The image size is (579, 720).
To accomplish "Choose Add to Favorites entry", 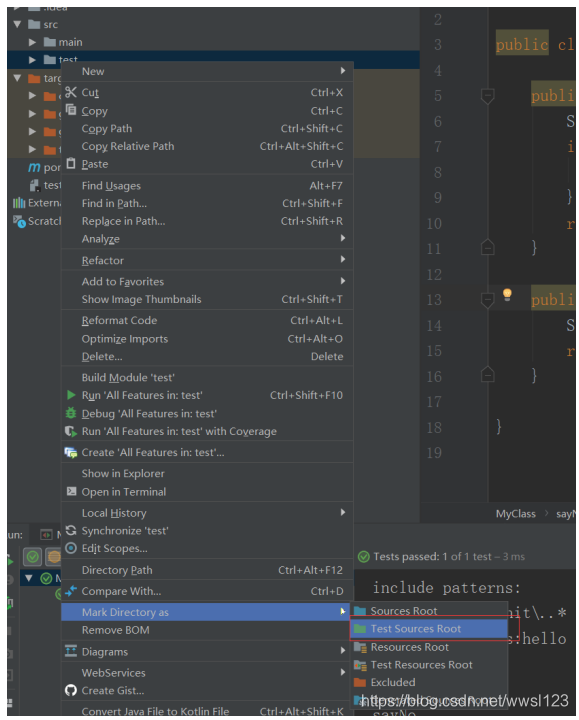I will [207, 281].
